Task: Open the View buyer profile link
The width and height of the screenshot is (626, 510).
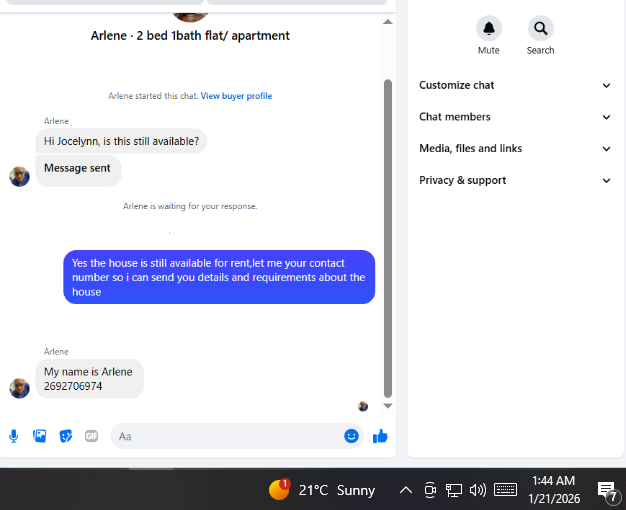Action: click(x=236, y=96)
